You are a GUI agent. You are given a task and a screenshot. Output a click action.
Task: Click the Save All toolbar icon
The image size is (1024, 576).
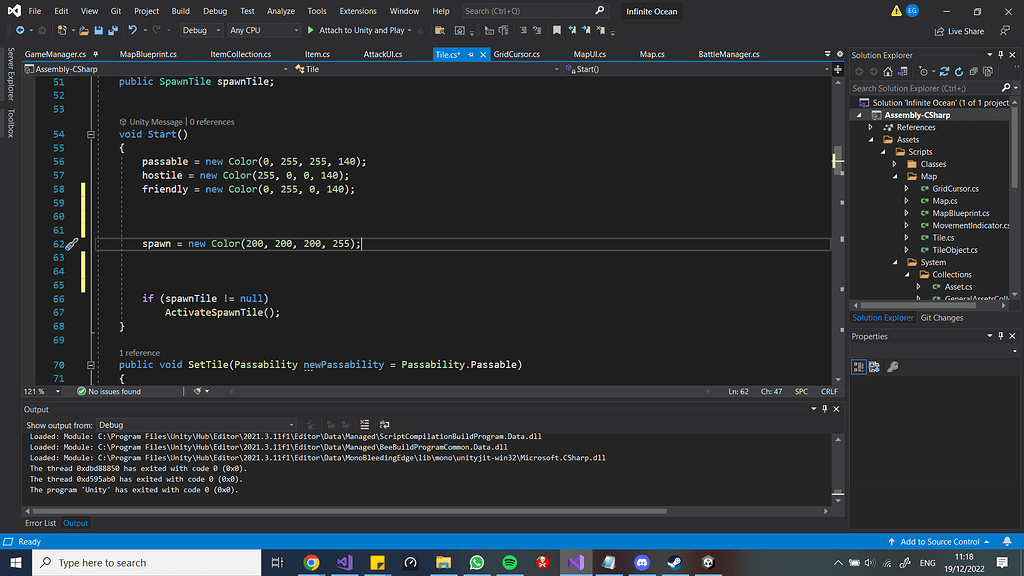111,31
